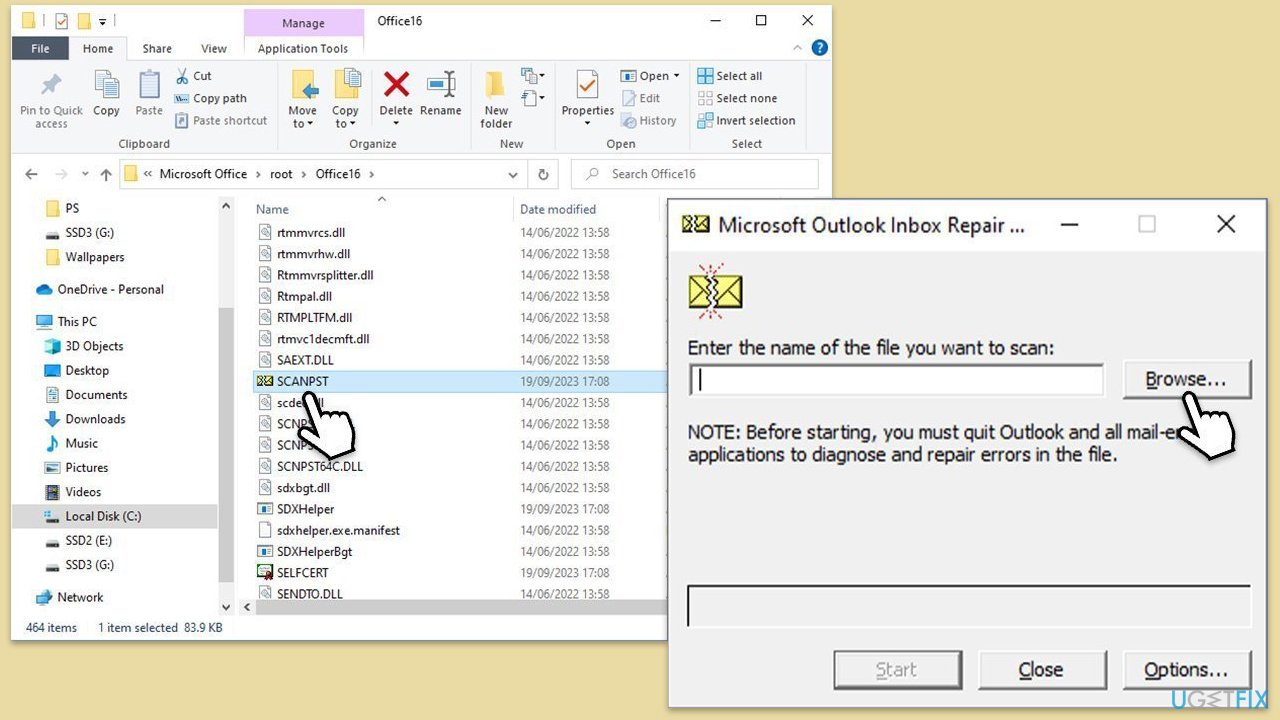Click the Refresh button
The width and height of the screenshot is (1280, 720).
point(543,174)
